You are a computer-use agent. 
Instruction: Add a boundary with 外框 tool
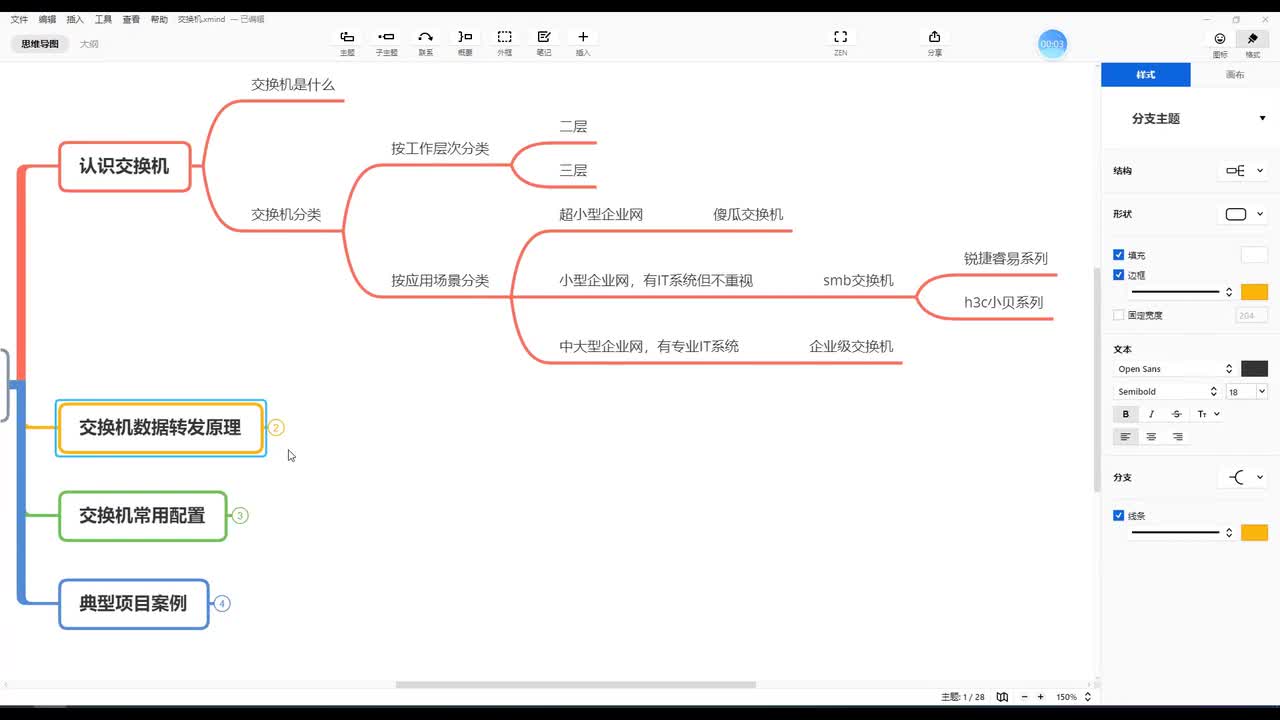[x=505, y=41]
